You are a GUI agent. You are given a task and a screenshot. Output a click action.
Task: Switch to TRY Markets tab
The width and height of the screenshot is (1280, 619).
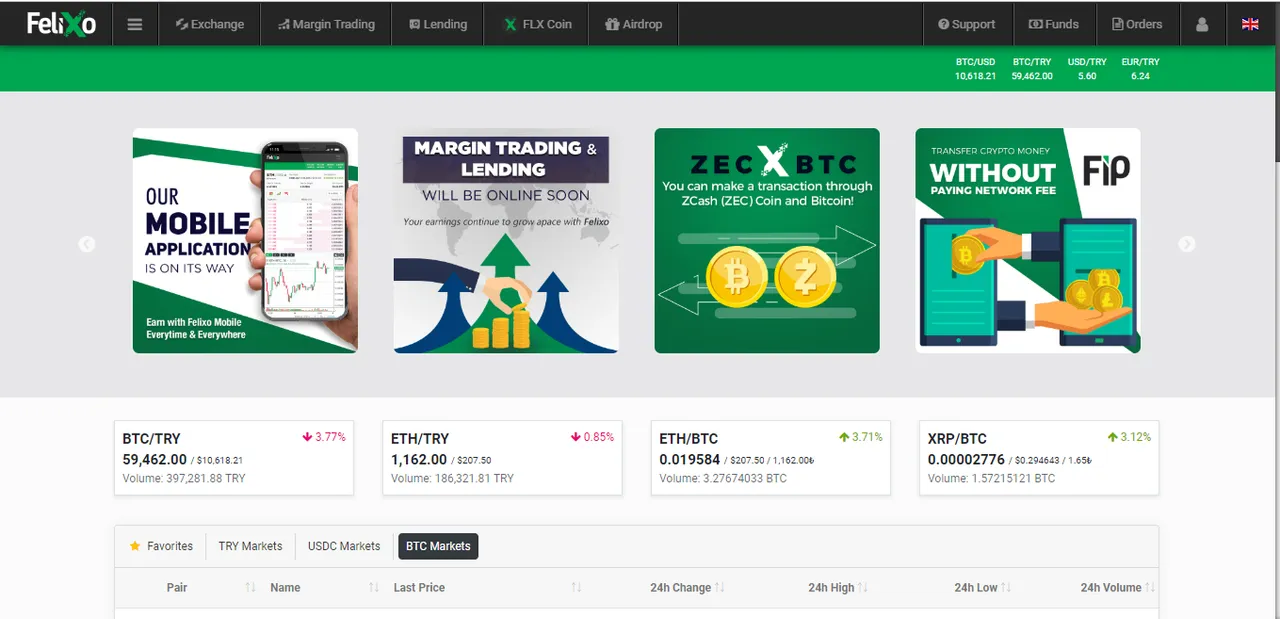coord(250,546)
